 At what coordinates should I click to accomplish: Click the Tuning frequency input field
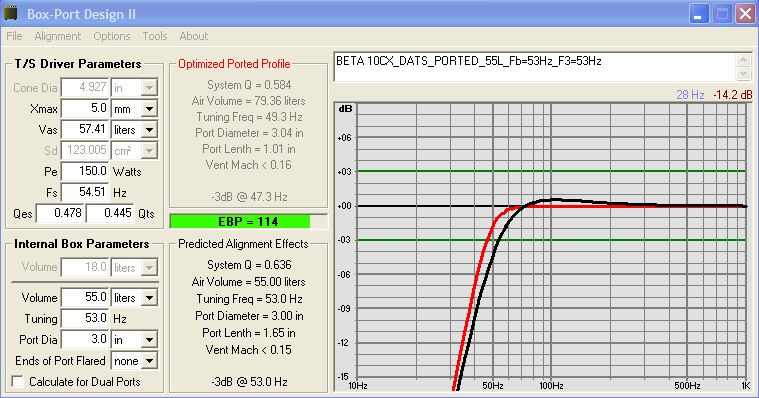coord(85,319)
